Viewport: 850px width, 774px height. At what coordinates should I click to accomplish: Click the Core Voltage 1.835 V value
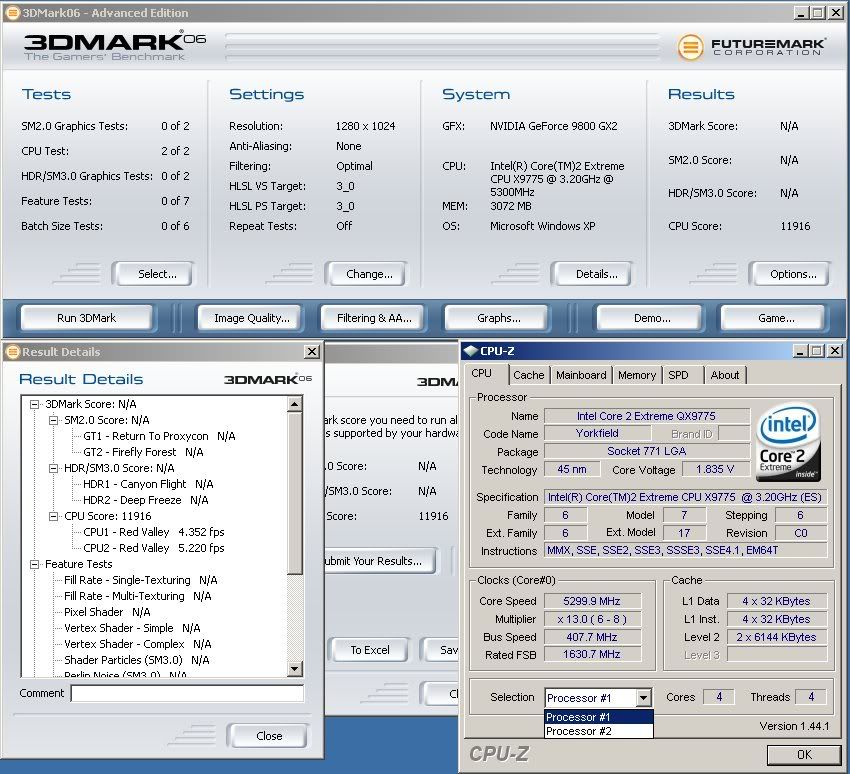click(715, 469)
